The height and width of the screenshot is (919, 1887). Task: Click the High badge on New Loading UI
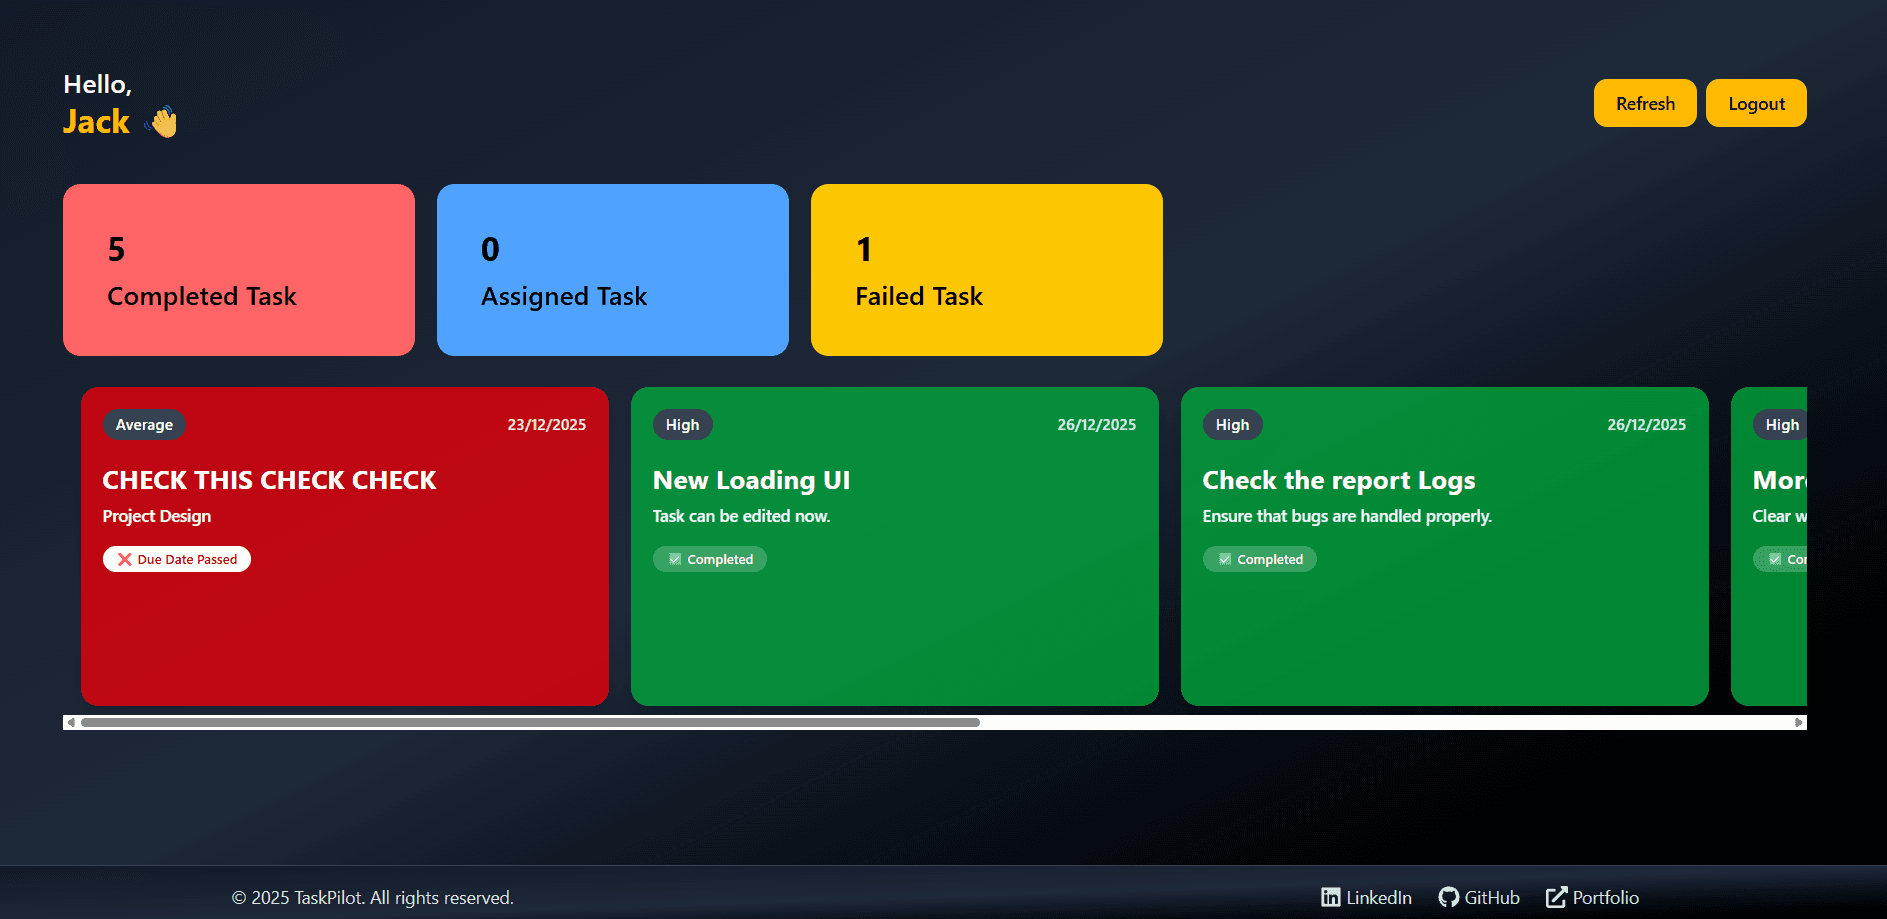pos(682,425)
